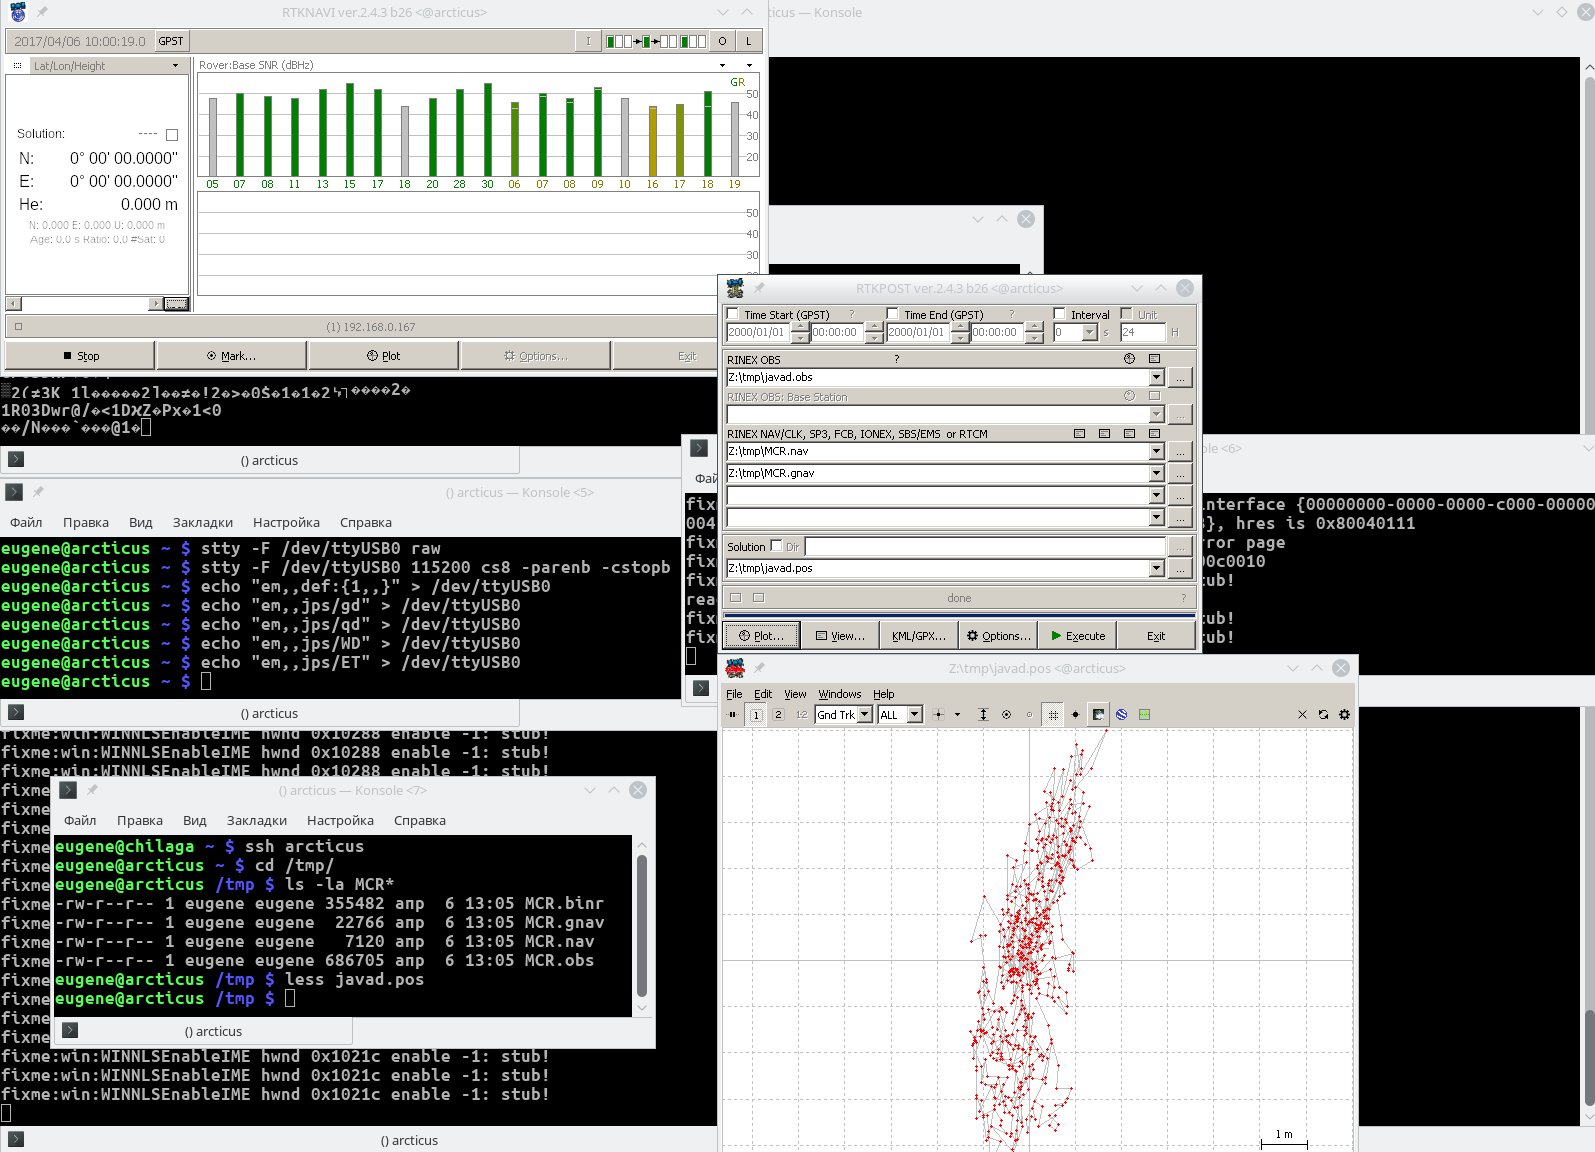Image resolution: width=1595 pixels, height=1152 pixels.
Task: Enable the Interval checkbox in RTKPOST
Action: point(1060,314)
